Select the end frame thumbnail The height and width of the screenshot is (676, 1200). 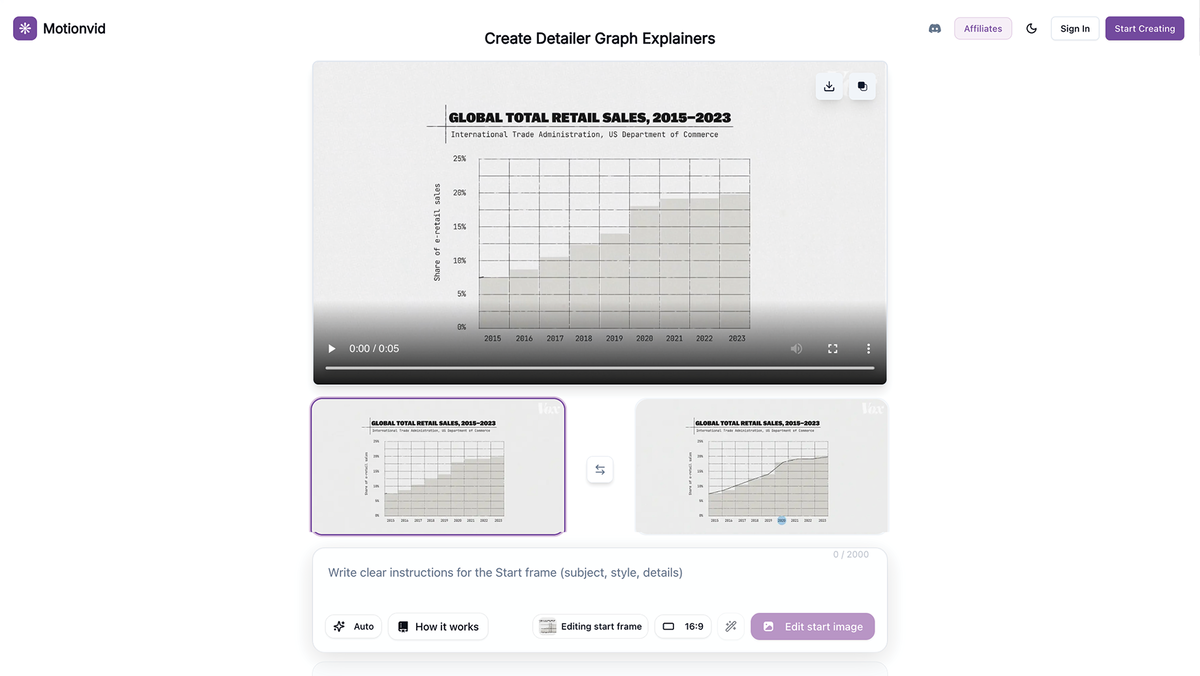[761, 466]
